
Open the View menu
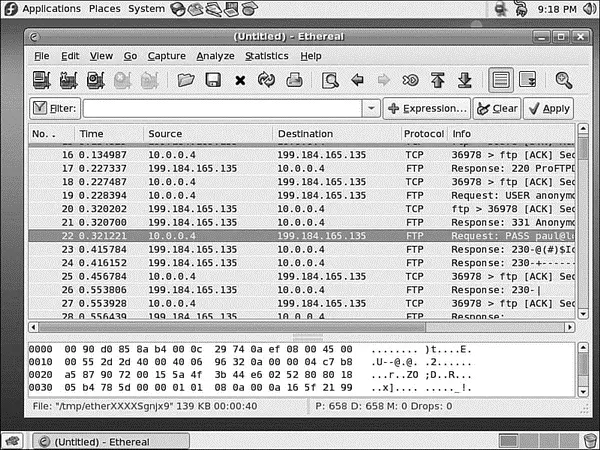(x=101, y=56)
